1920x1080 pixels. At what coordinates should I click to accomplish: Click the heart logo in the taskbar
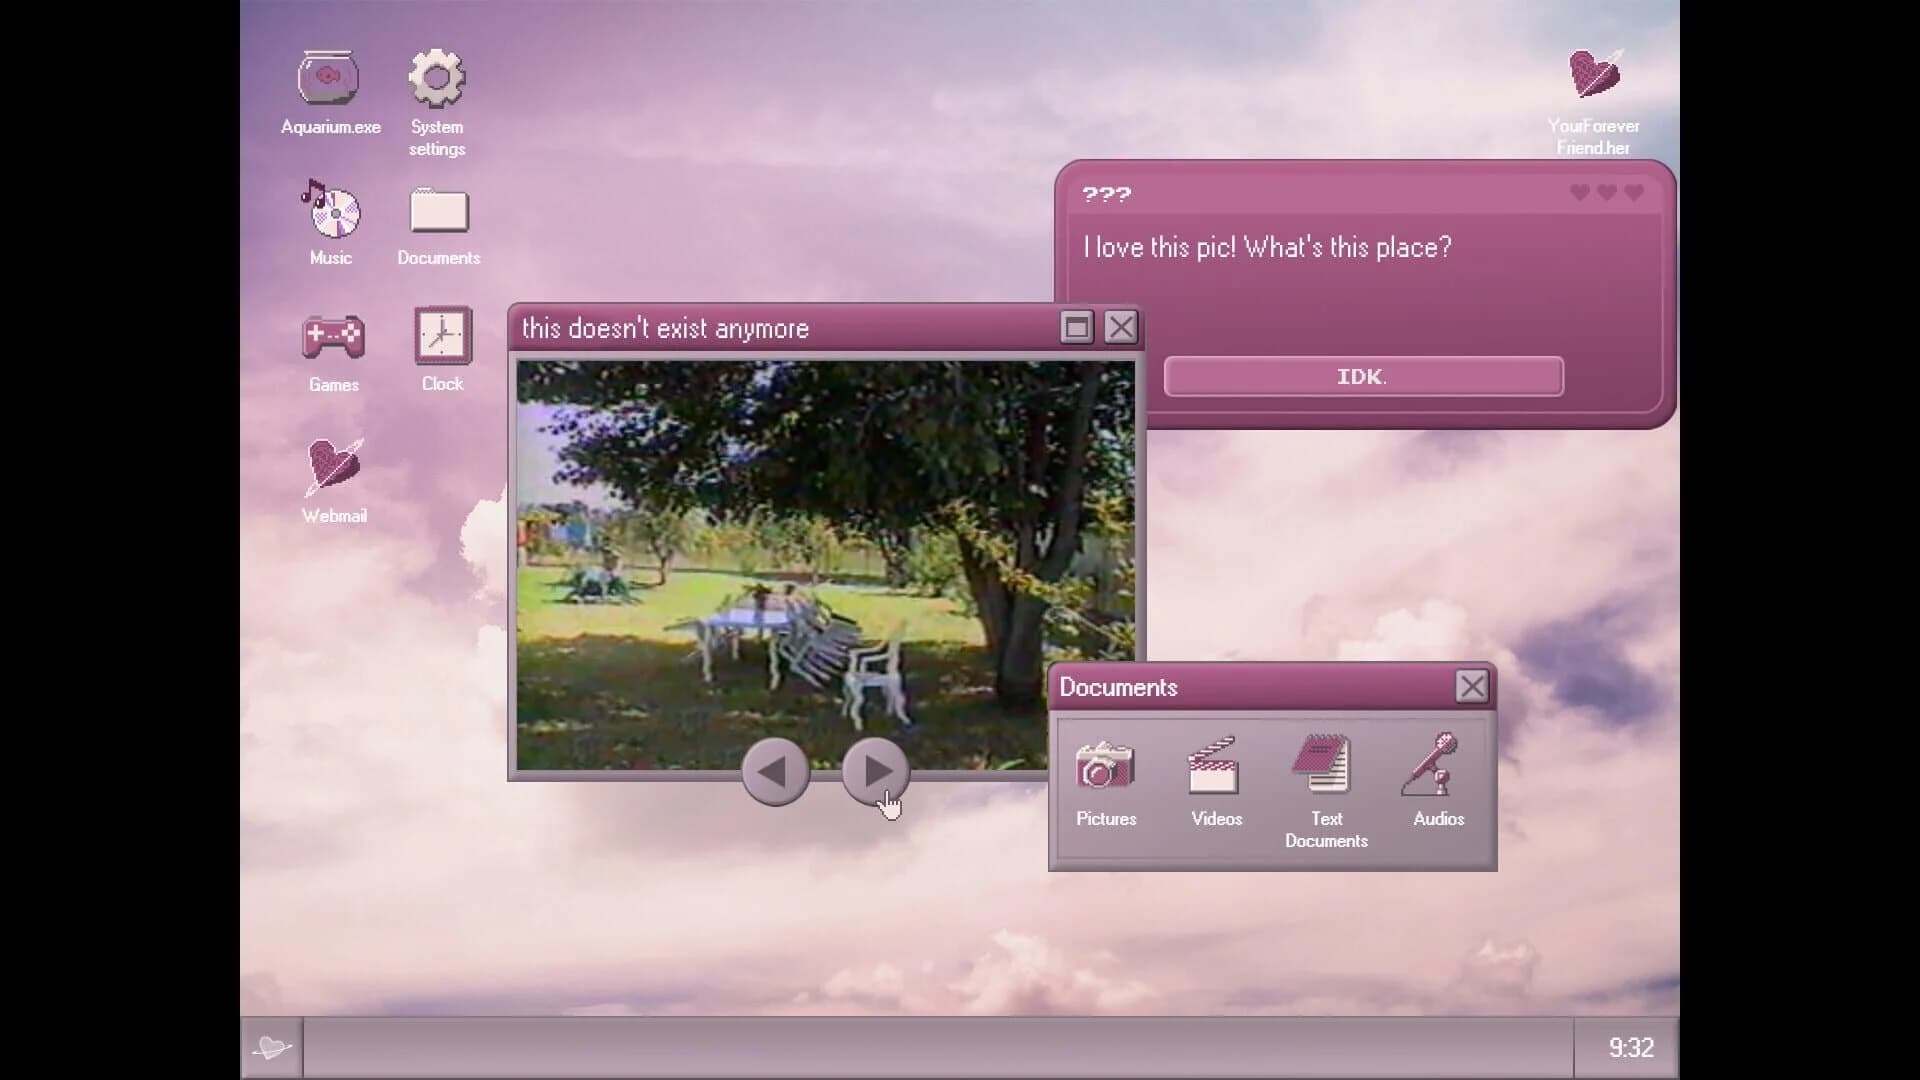point(271,1048)
